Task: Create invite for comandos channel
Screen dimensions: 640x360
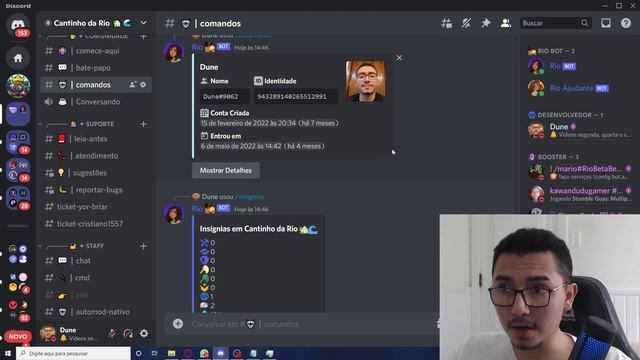Action: coord(132,85)
